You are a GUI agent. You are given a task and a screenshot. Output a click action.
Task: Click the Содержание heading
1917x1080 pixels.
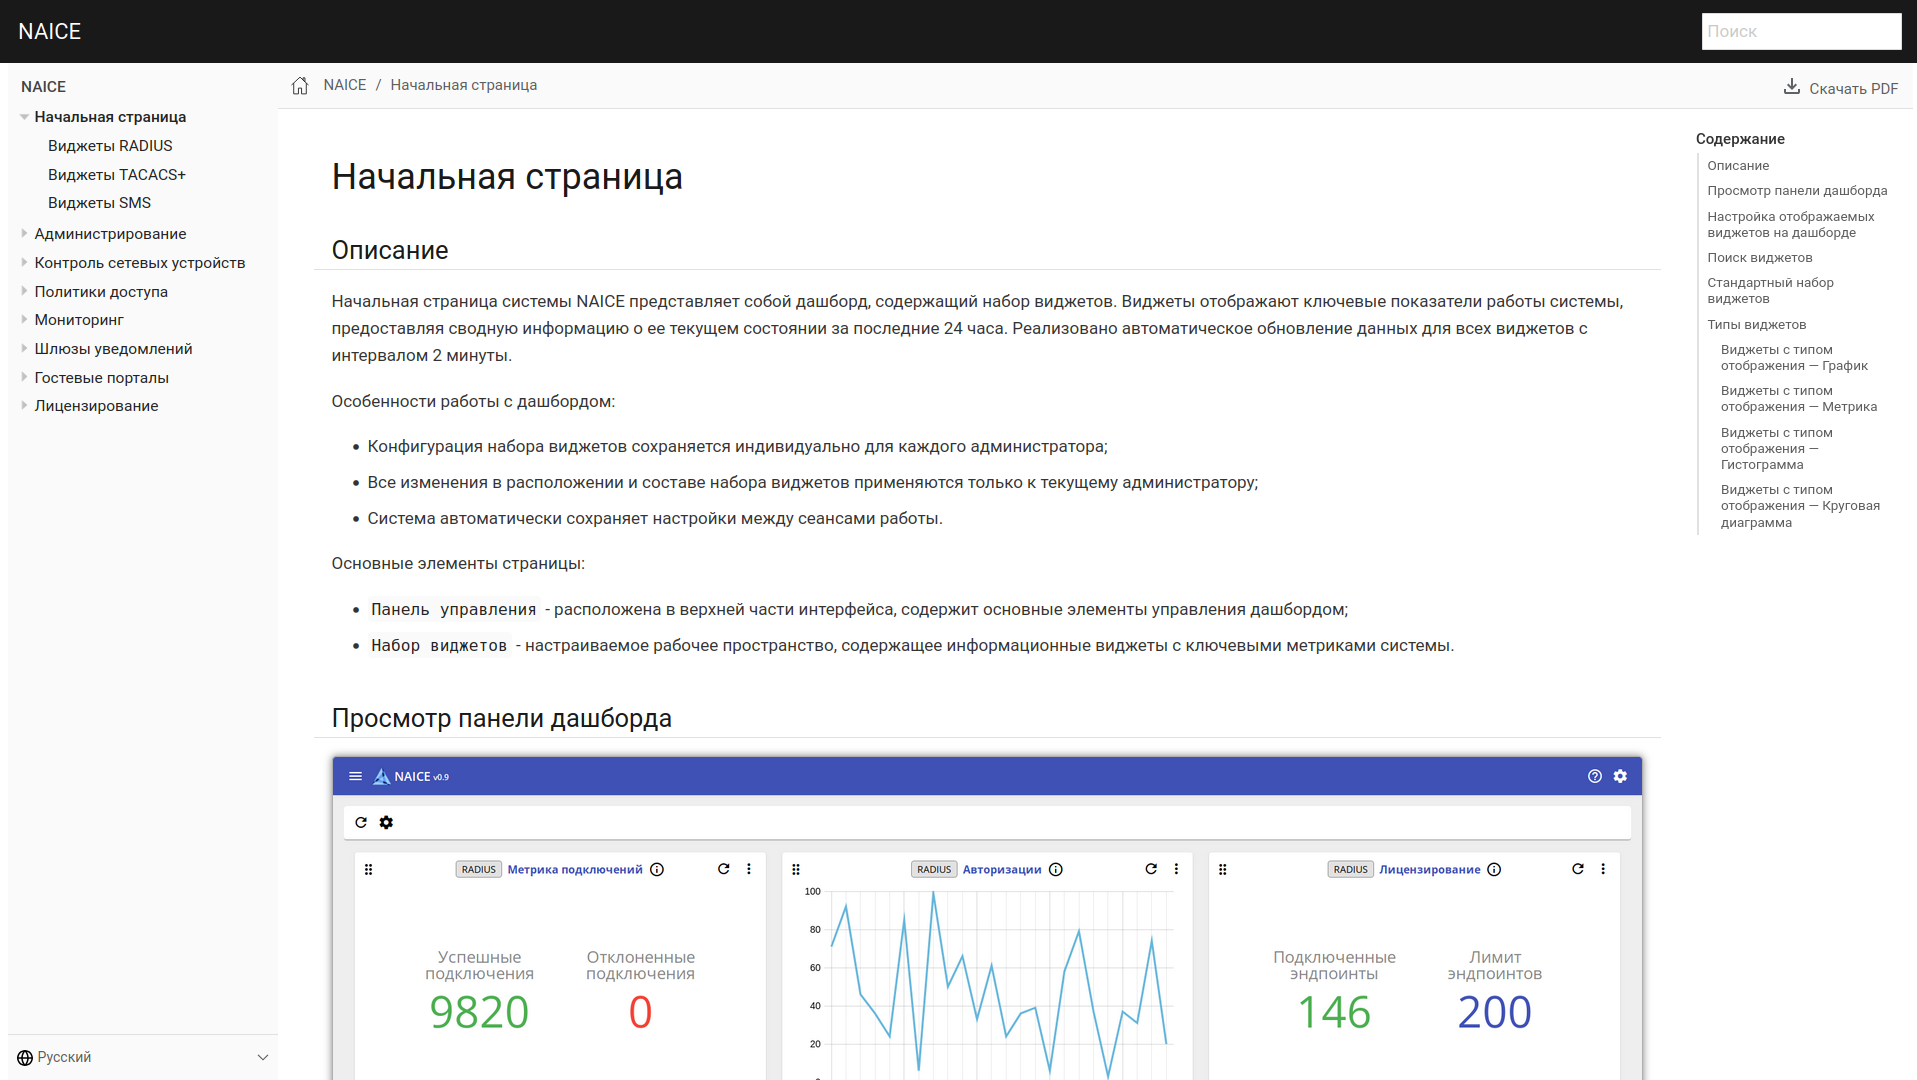coord(1740,139)
